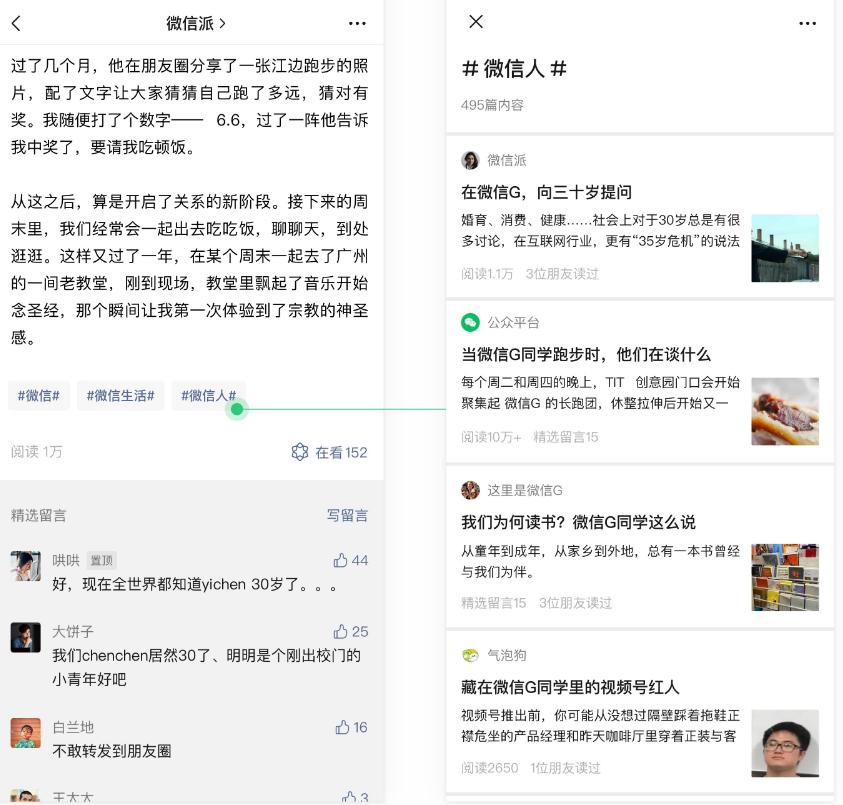Viewport: 843px width, 805px height.
Task: Close the 微信人 topic page with X
Action: [476, 22]
